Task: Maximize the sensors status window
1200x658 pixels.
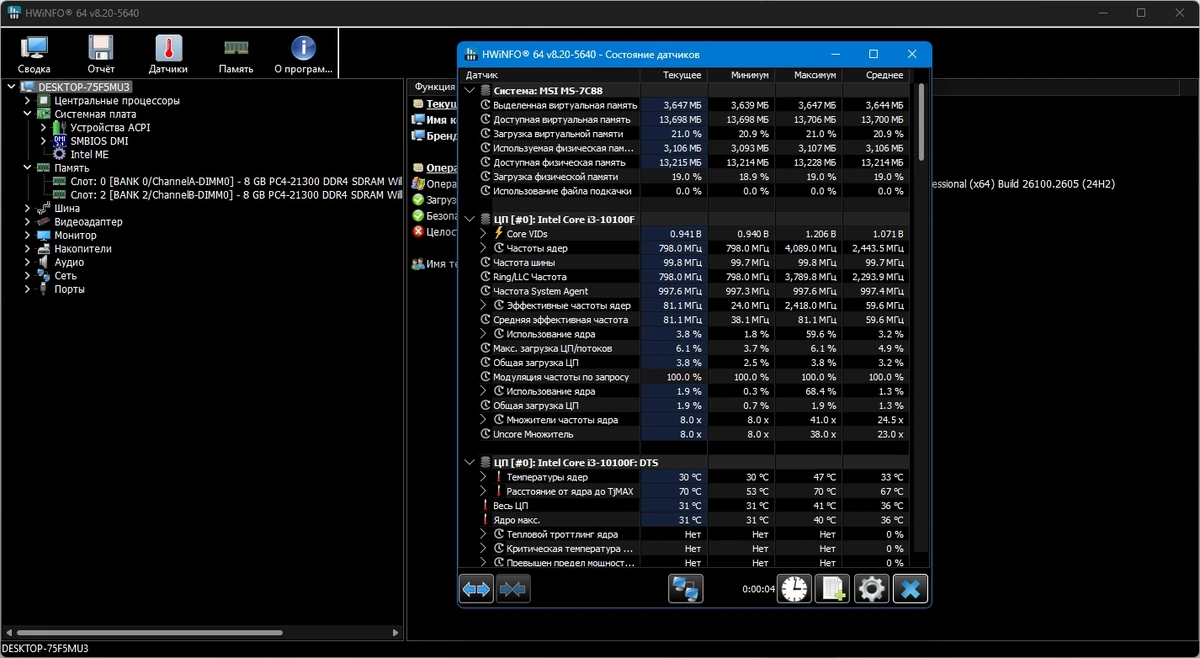Action: coord(873,54)
